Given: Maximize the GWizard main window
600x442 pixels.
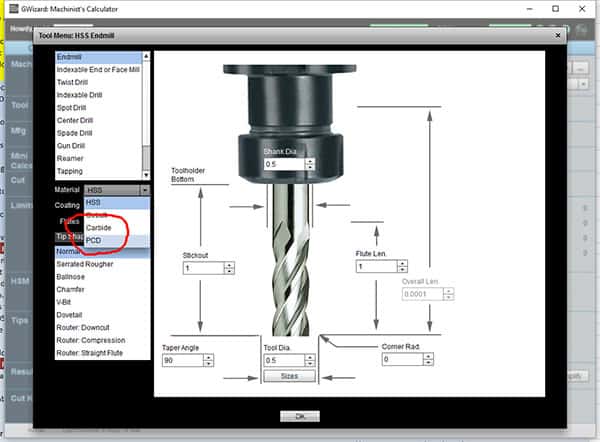Looking at the screenshot, I should (x=555, y=8).
